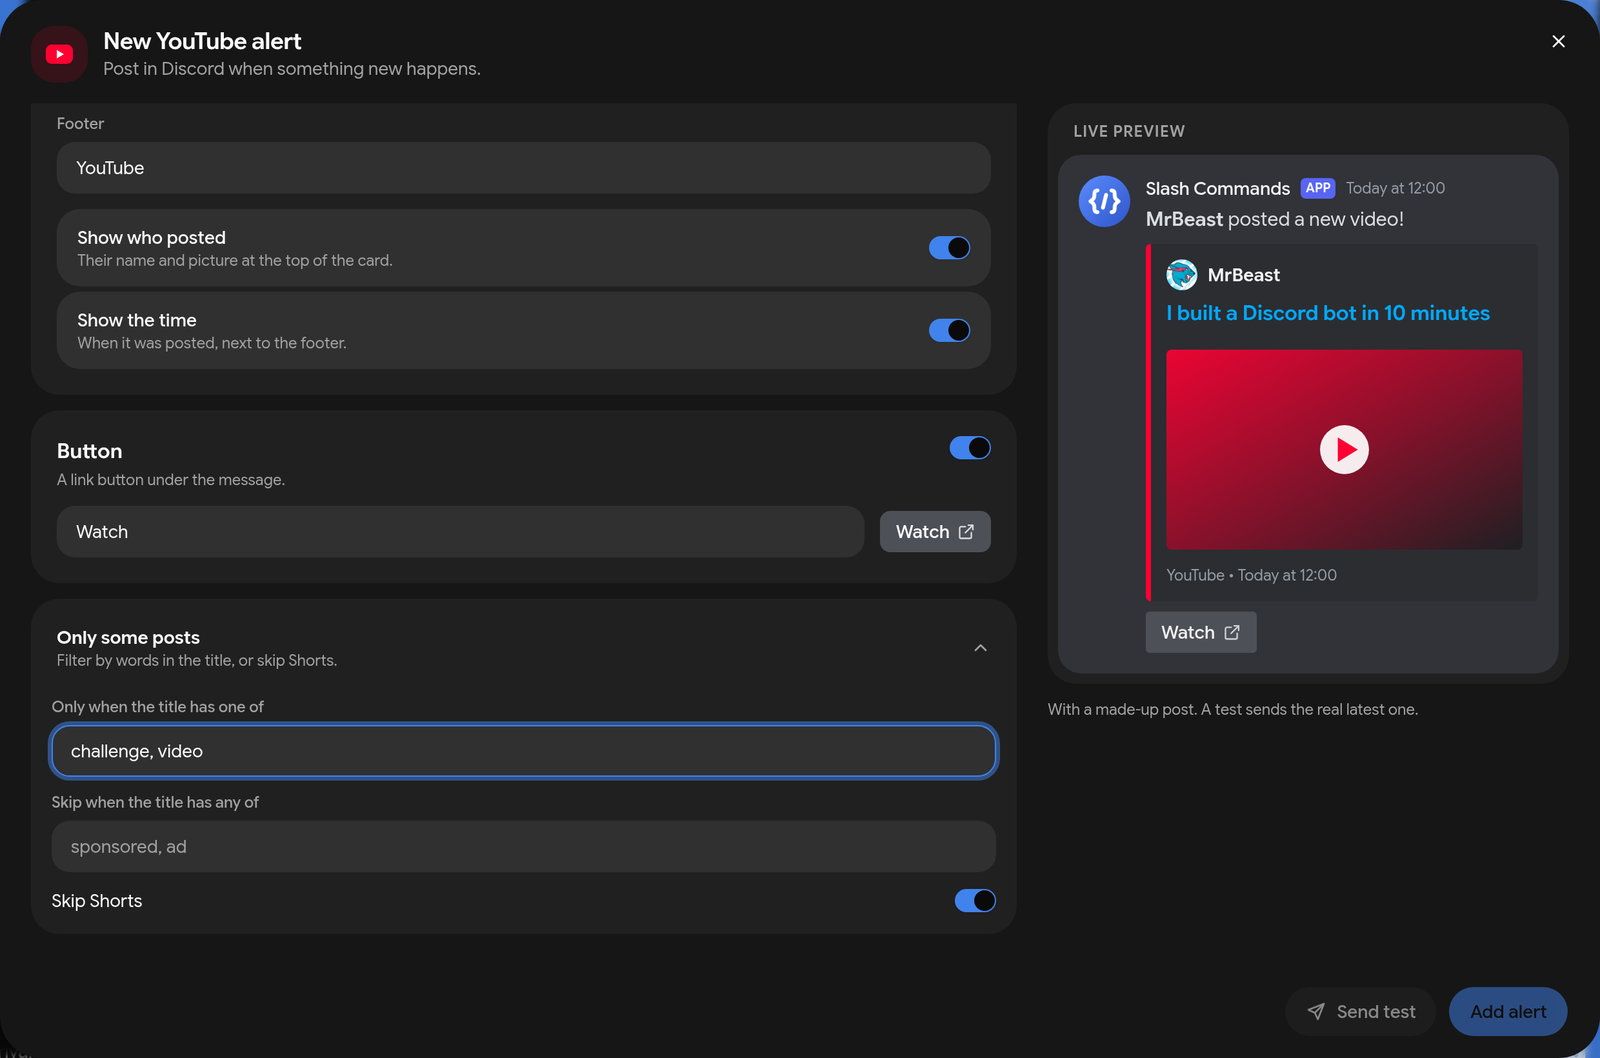Click the Footer text field containing YouTube
This screenshot has height=1058, width=1600.
(x=524, y=168)
